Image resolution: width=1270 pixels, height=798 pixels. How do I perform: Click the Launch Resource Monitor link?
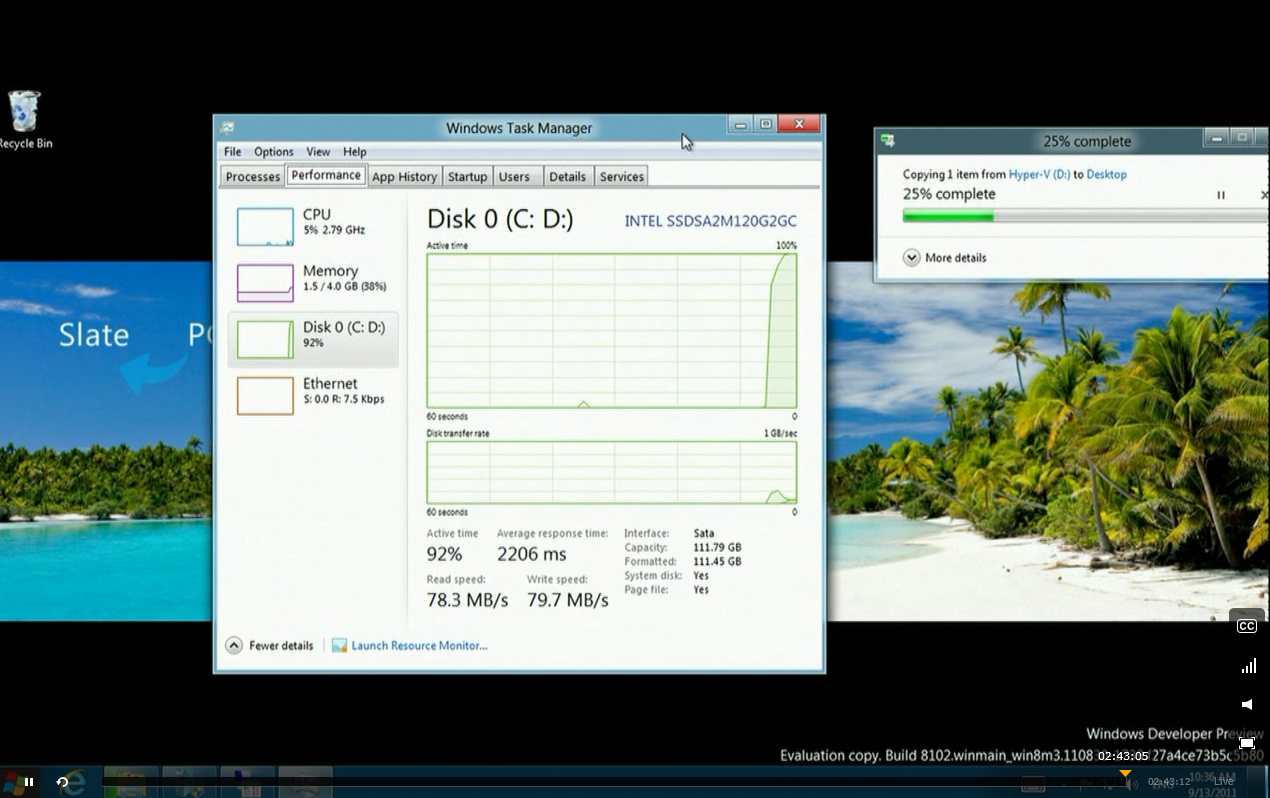[418, 646]
